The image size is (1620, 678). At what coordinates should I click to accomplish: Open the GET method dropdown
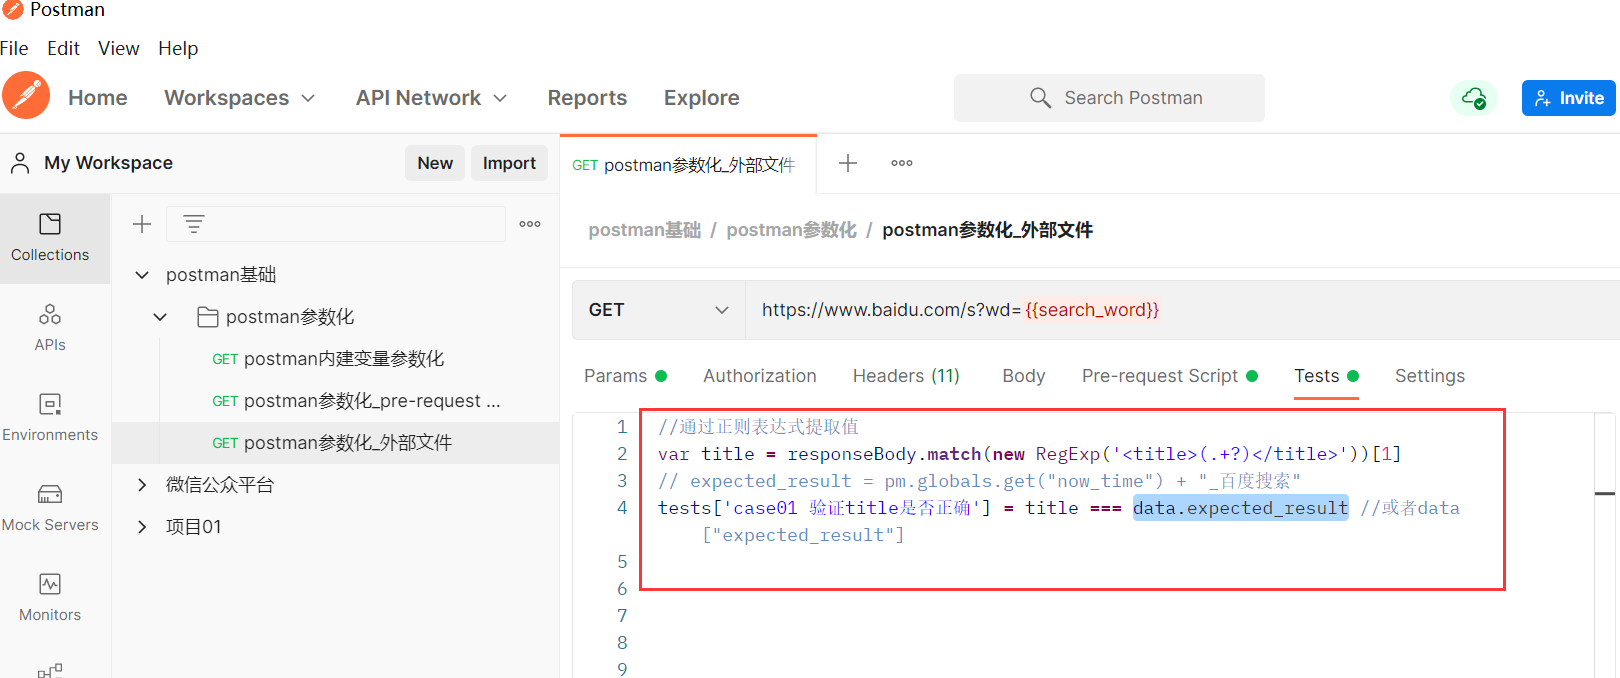(x=658, y=310)
